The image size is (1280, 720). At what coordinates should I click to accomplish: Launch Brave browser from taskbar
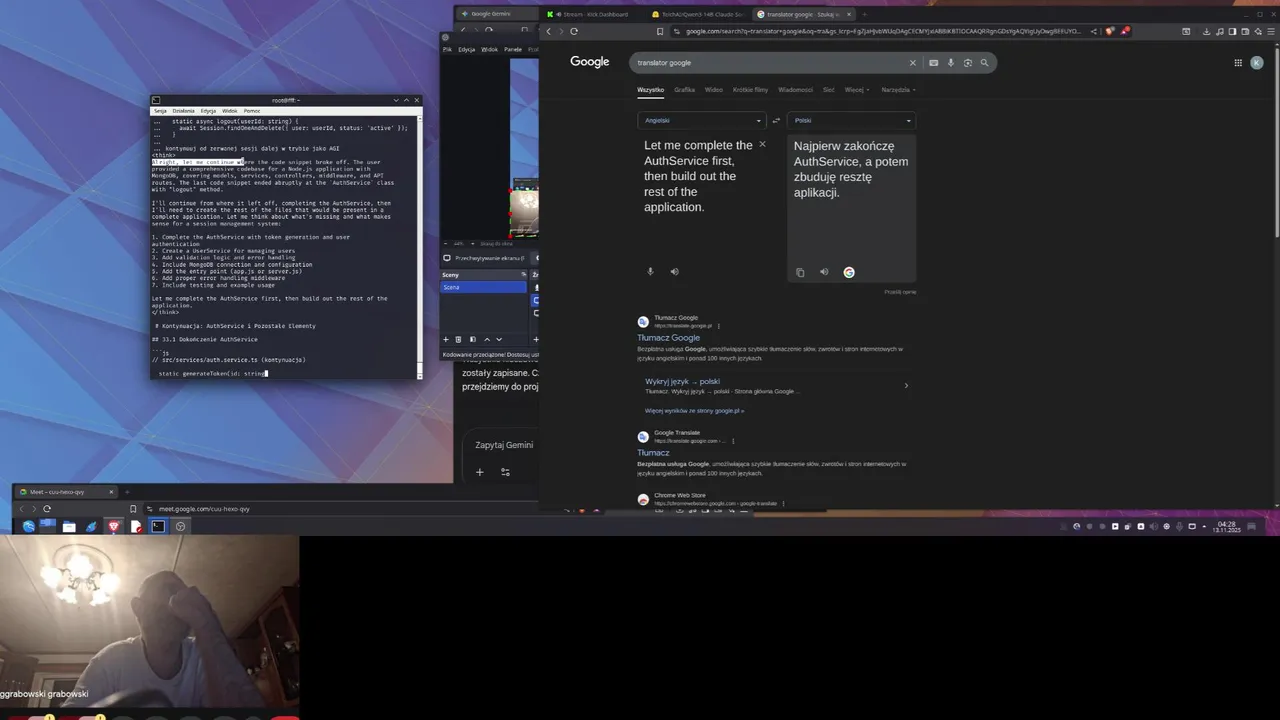pos(114,526)
